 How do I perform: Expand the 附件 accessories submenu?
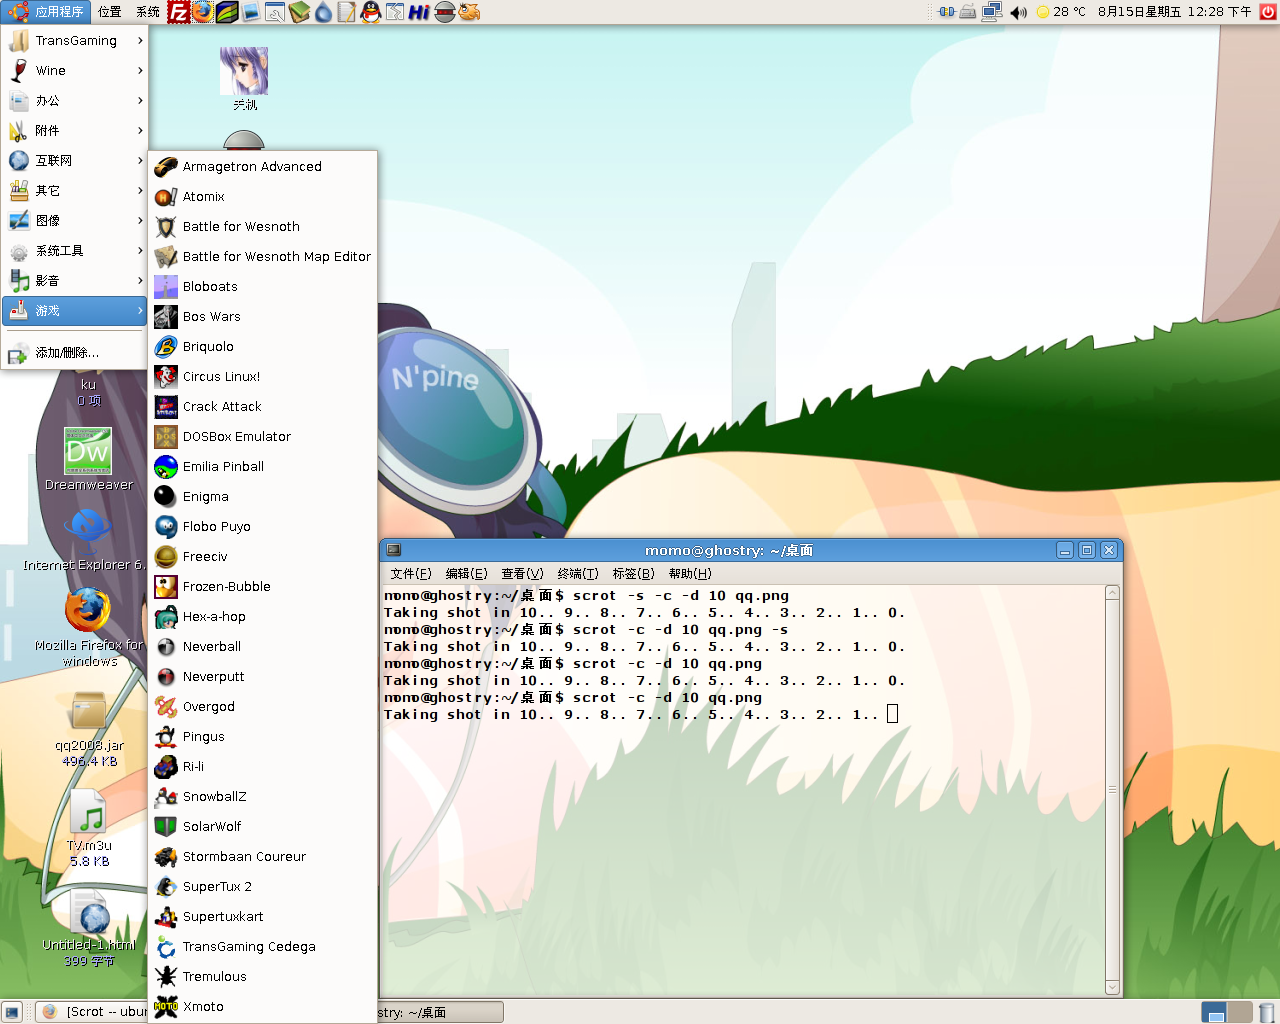click(75, 131)
